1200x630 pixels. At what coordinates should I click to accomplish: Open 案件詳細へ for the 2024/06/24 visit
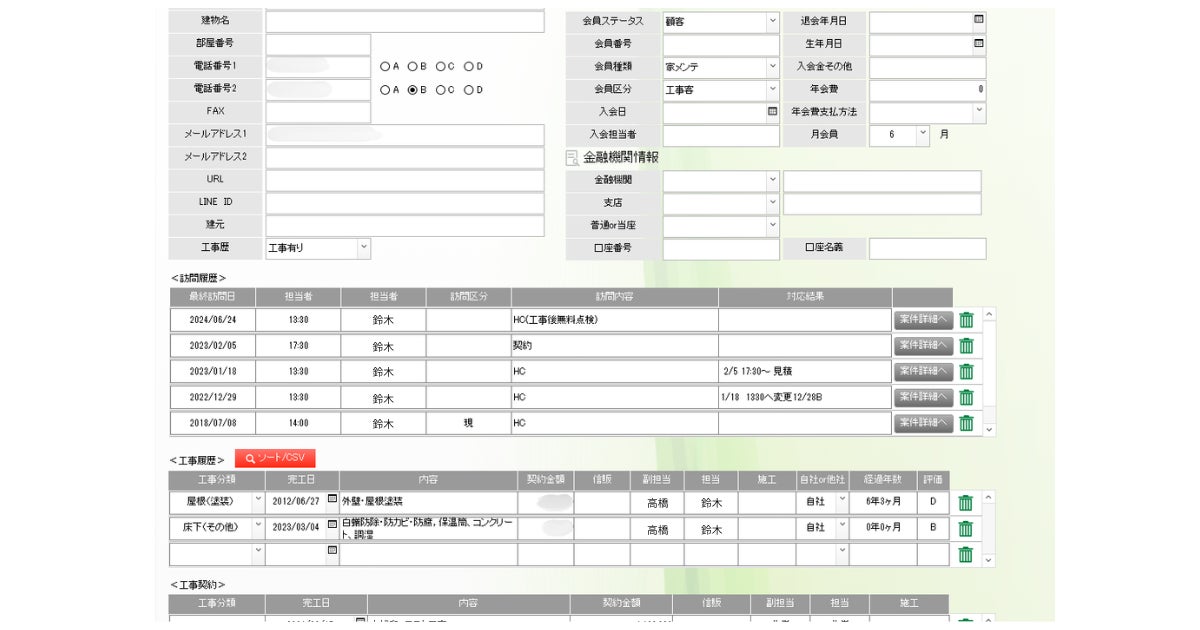coord(923,319)
